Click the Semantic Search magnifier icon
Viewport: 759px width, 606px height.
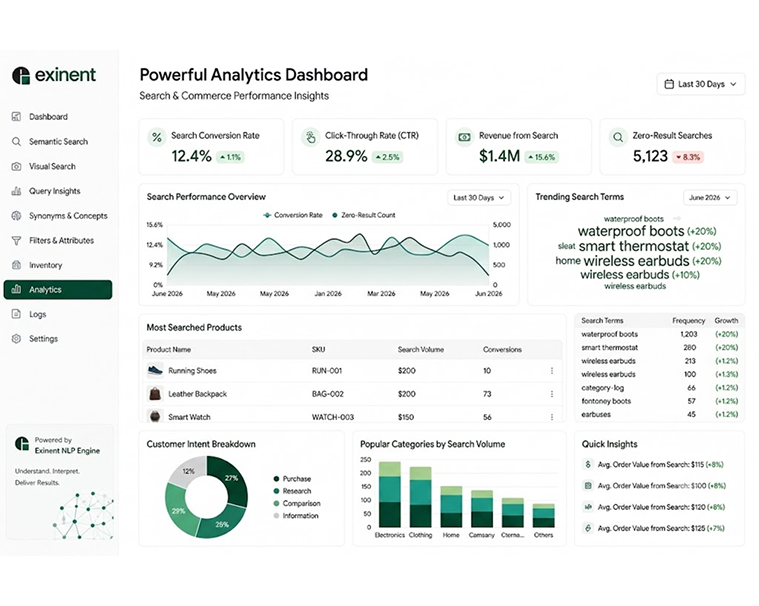16,141
